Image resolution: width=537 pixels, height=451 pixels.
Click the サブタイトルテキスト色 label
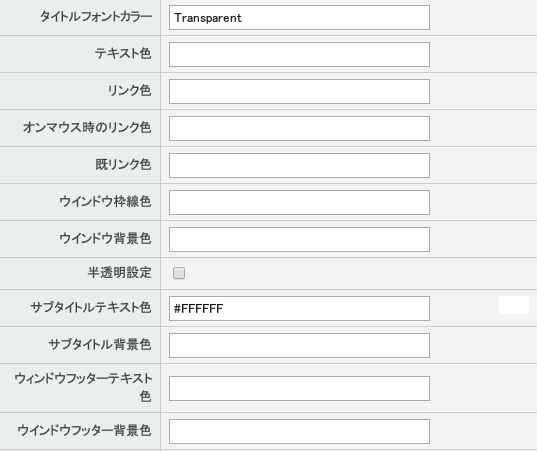91,307
